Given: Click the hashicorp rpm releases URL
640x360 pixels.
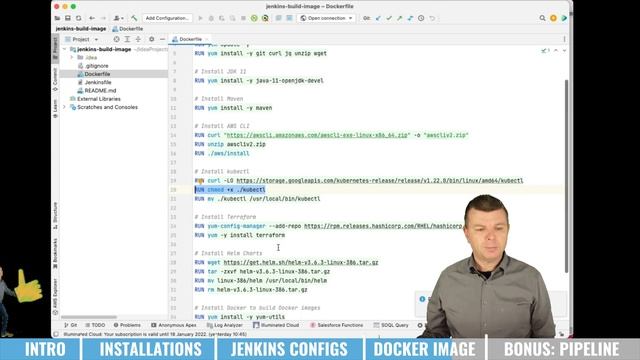Looking at the screenshot, I should pyautogui.click(x=383, y=226).
